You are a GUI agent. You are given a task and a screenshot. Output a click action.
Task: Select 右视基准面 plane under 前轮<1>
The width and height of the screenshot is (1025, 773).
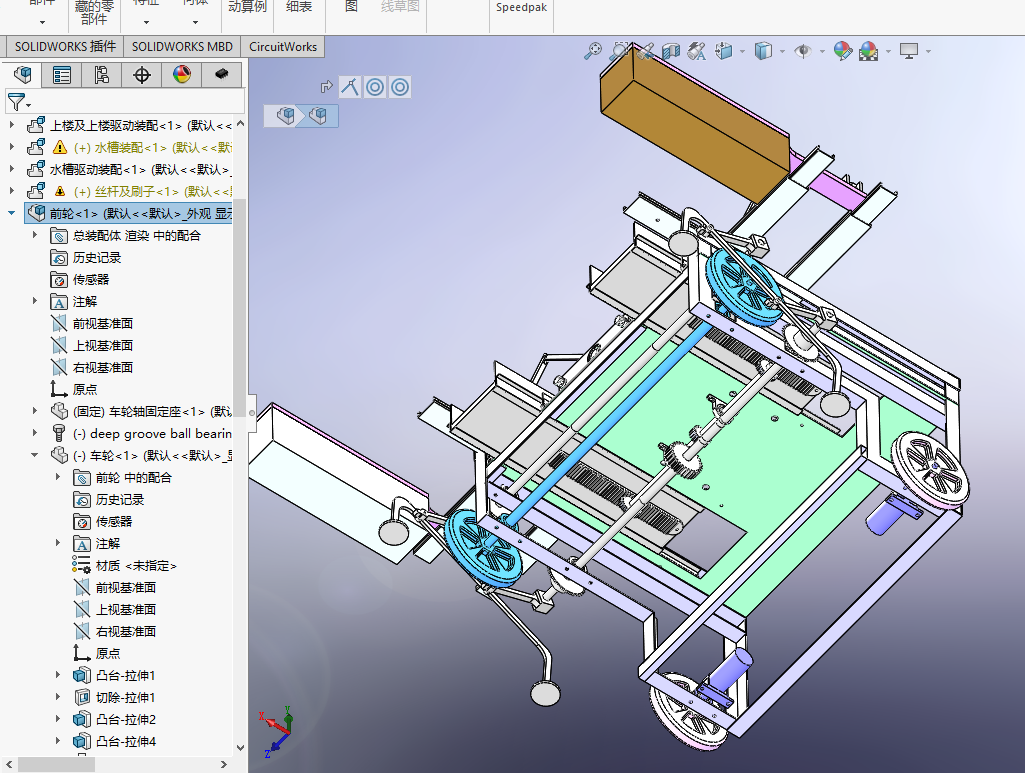point(103,367)
